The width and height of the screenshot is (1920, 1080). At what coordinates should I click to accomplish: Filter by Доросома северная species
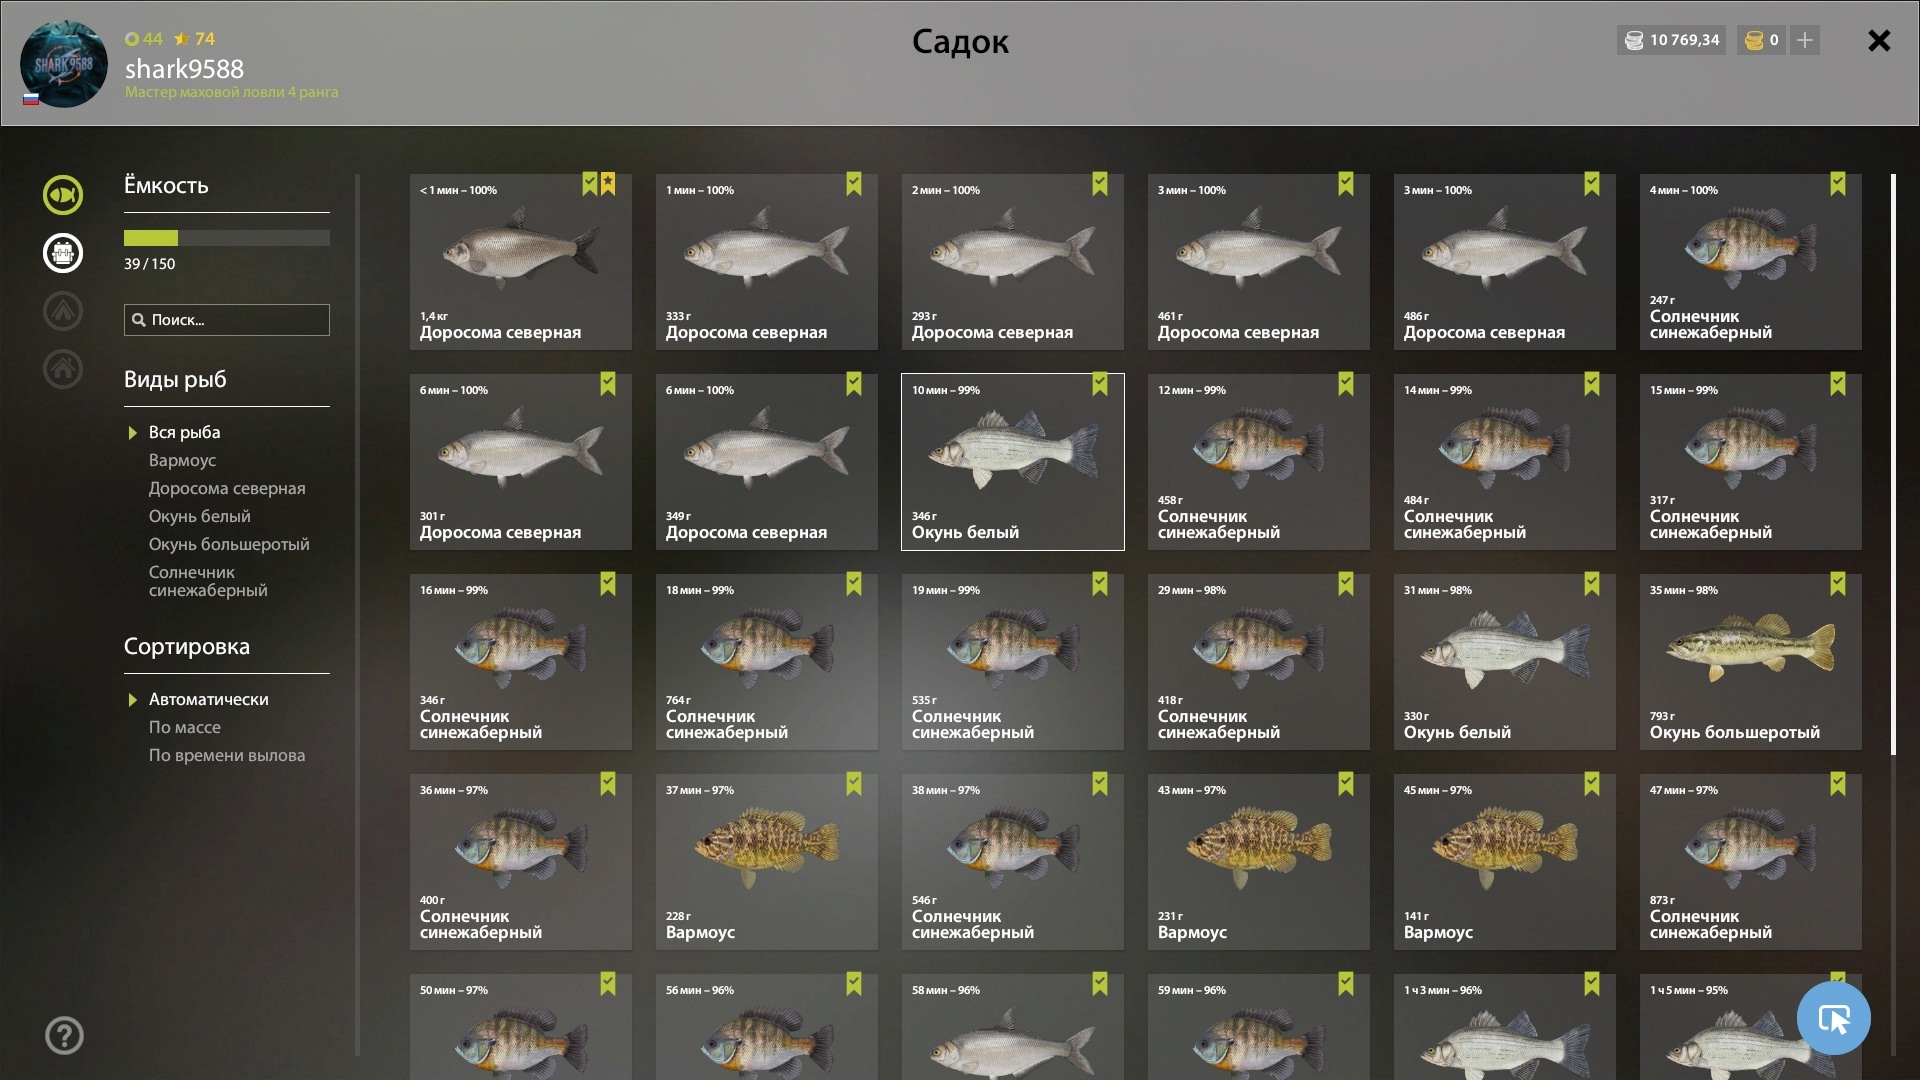pyautogui.click(x=227, y=488)
